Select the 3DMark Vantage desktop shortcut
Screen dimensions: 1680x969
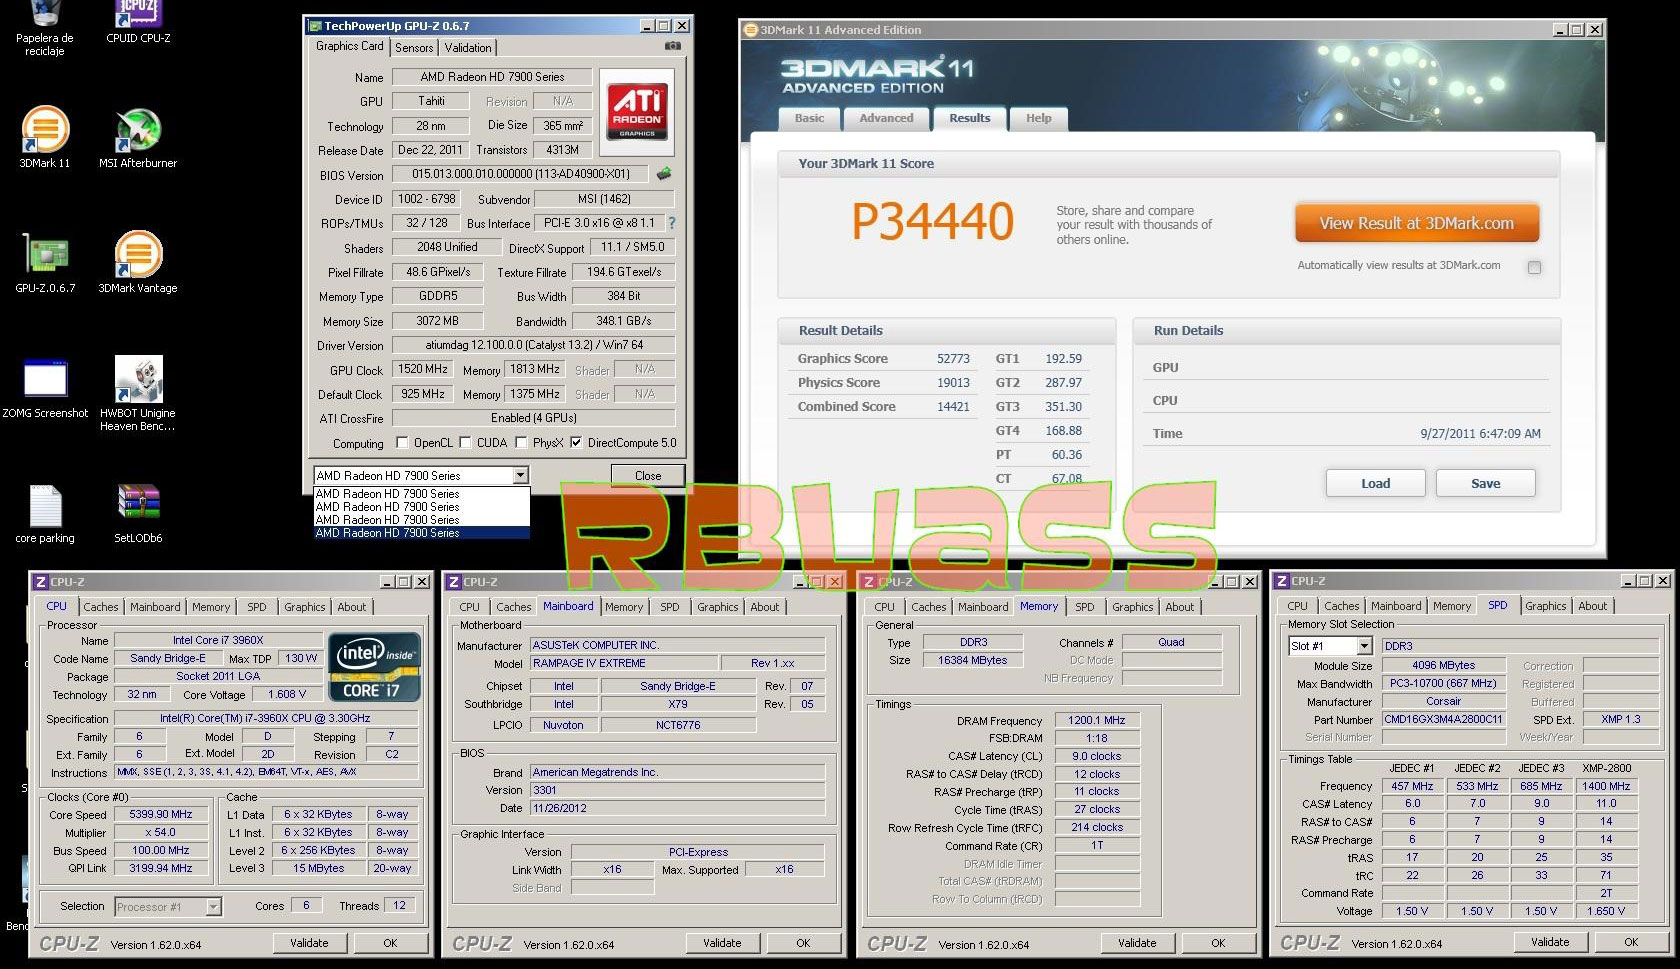coord(138,262)
